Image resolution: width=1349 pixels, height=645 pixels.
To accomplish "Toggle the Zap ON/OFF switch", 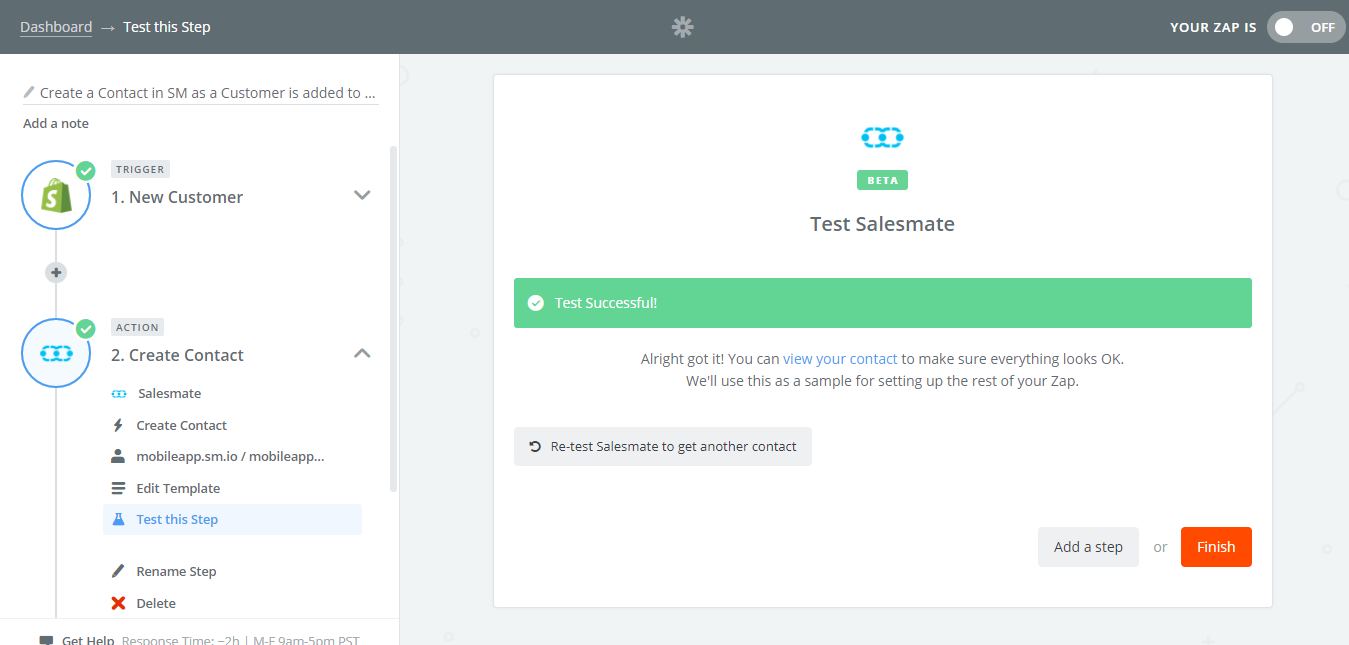I will (1306, 27).
